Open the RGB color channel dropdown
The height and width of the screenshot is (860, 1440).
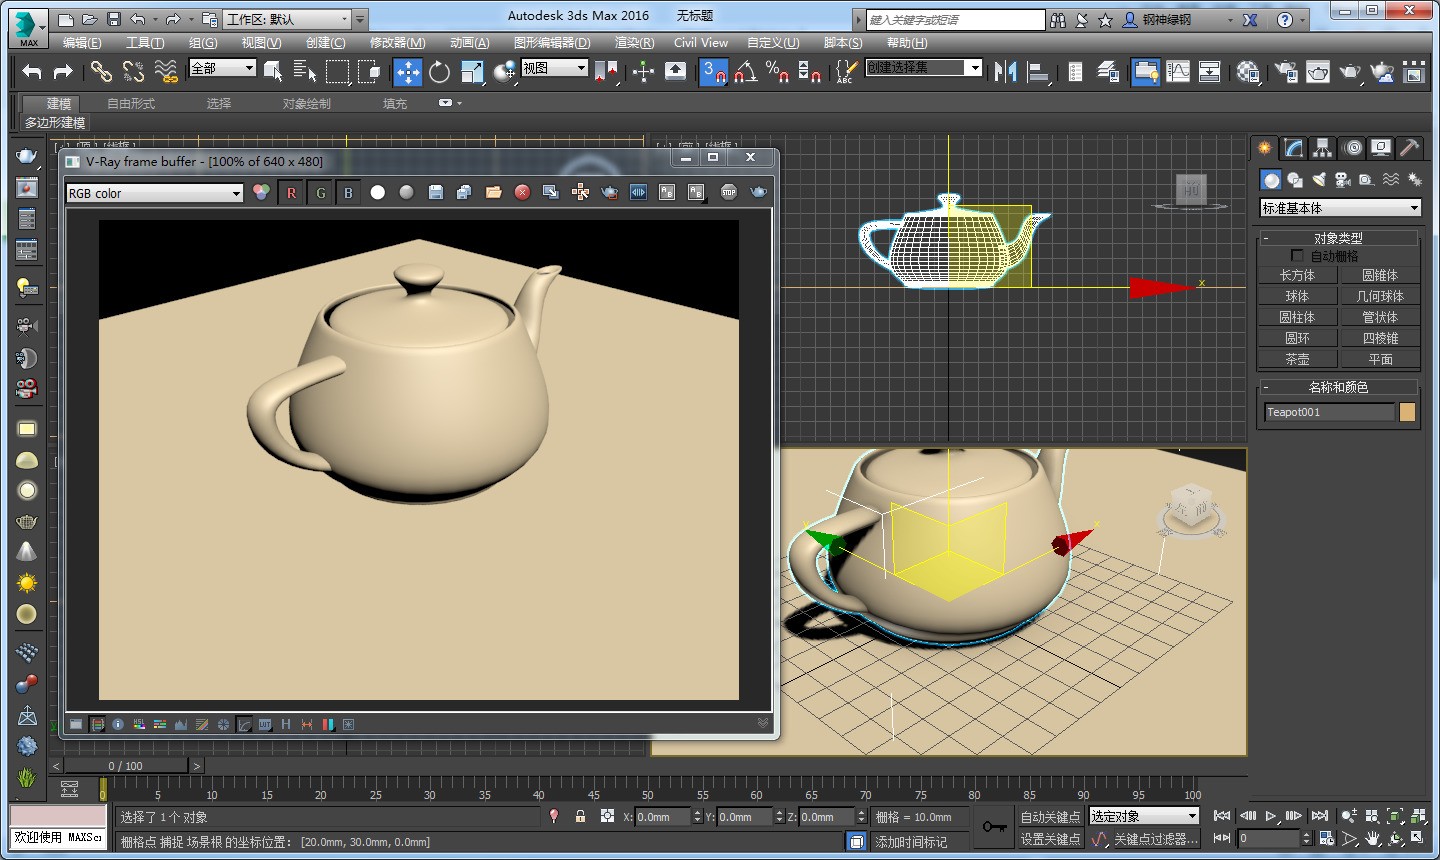click(155, 193)
